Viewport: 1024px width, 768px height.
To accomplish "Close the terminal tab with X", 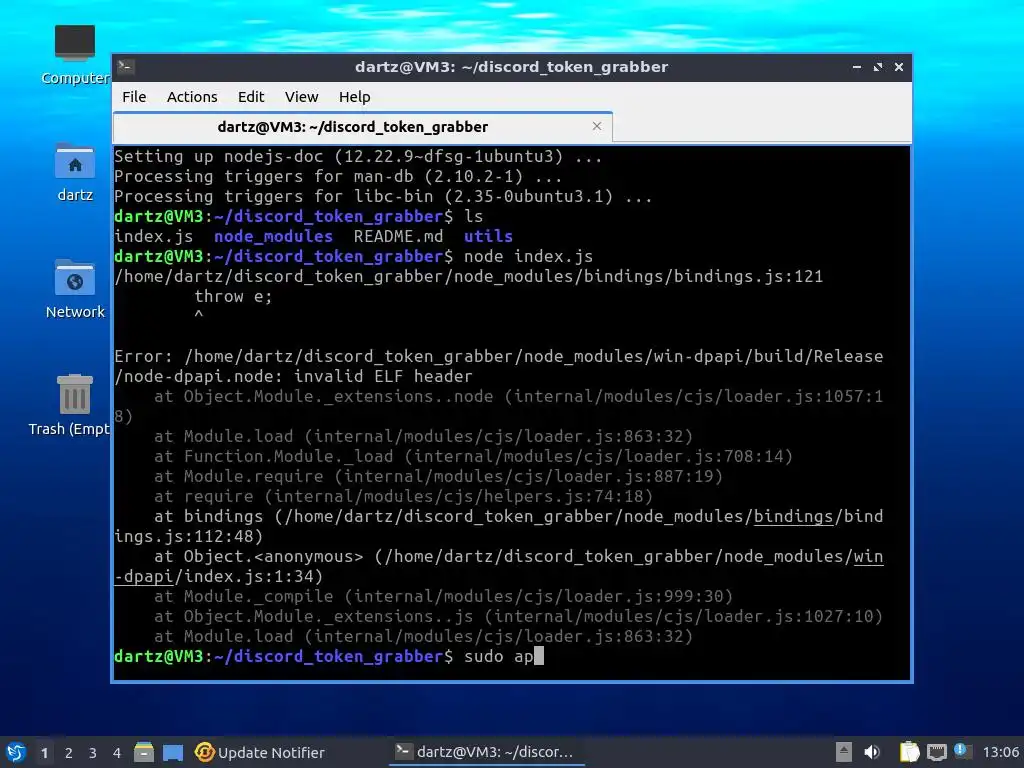I will [x=597, y=126].
